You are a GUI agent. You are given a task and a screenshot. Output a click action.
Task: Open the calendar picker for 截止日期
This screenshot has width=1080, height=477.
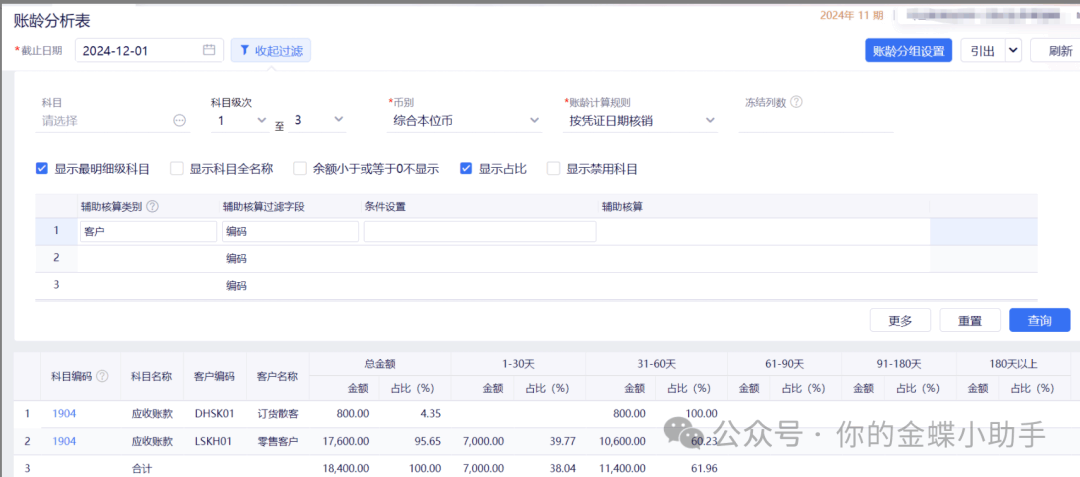[x=209, y=50]
